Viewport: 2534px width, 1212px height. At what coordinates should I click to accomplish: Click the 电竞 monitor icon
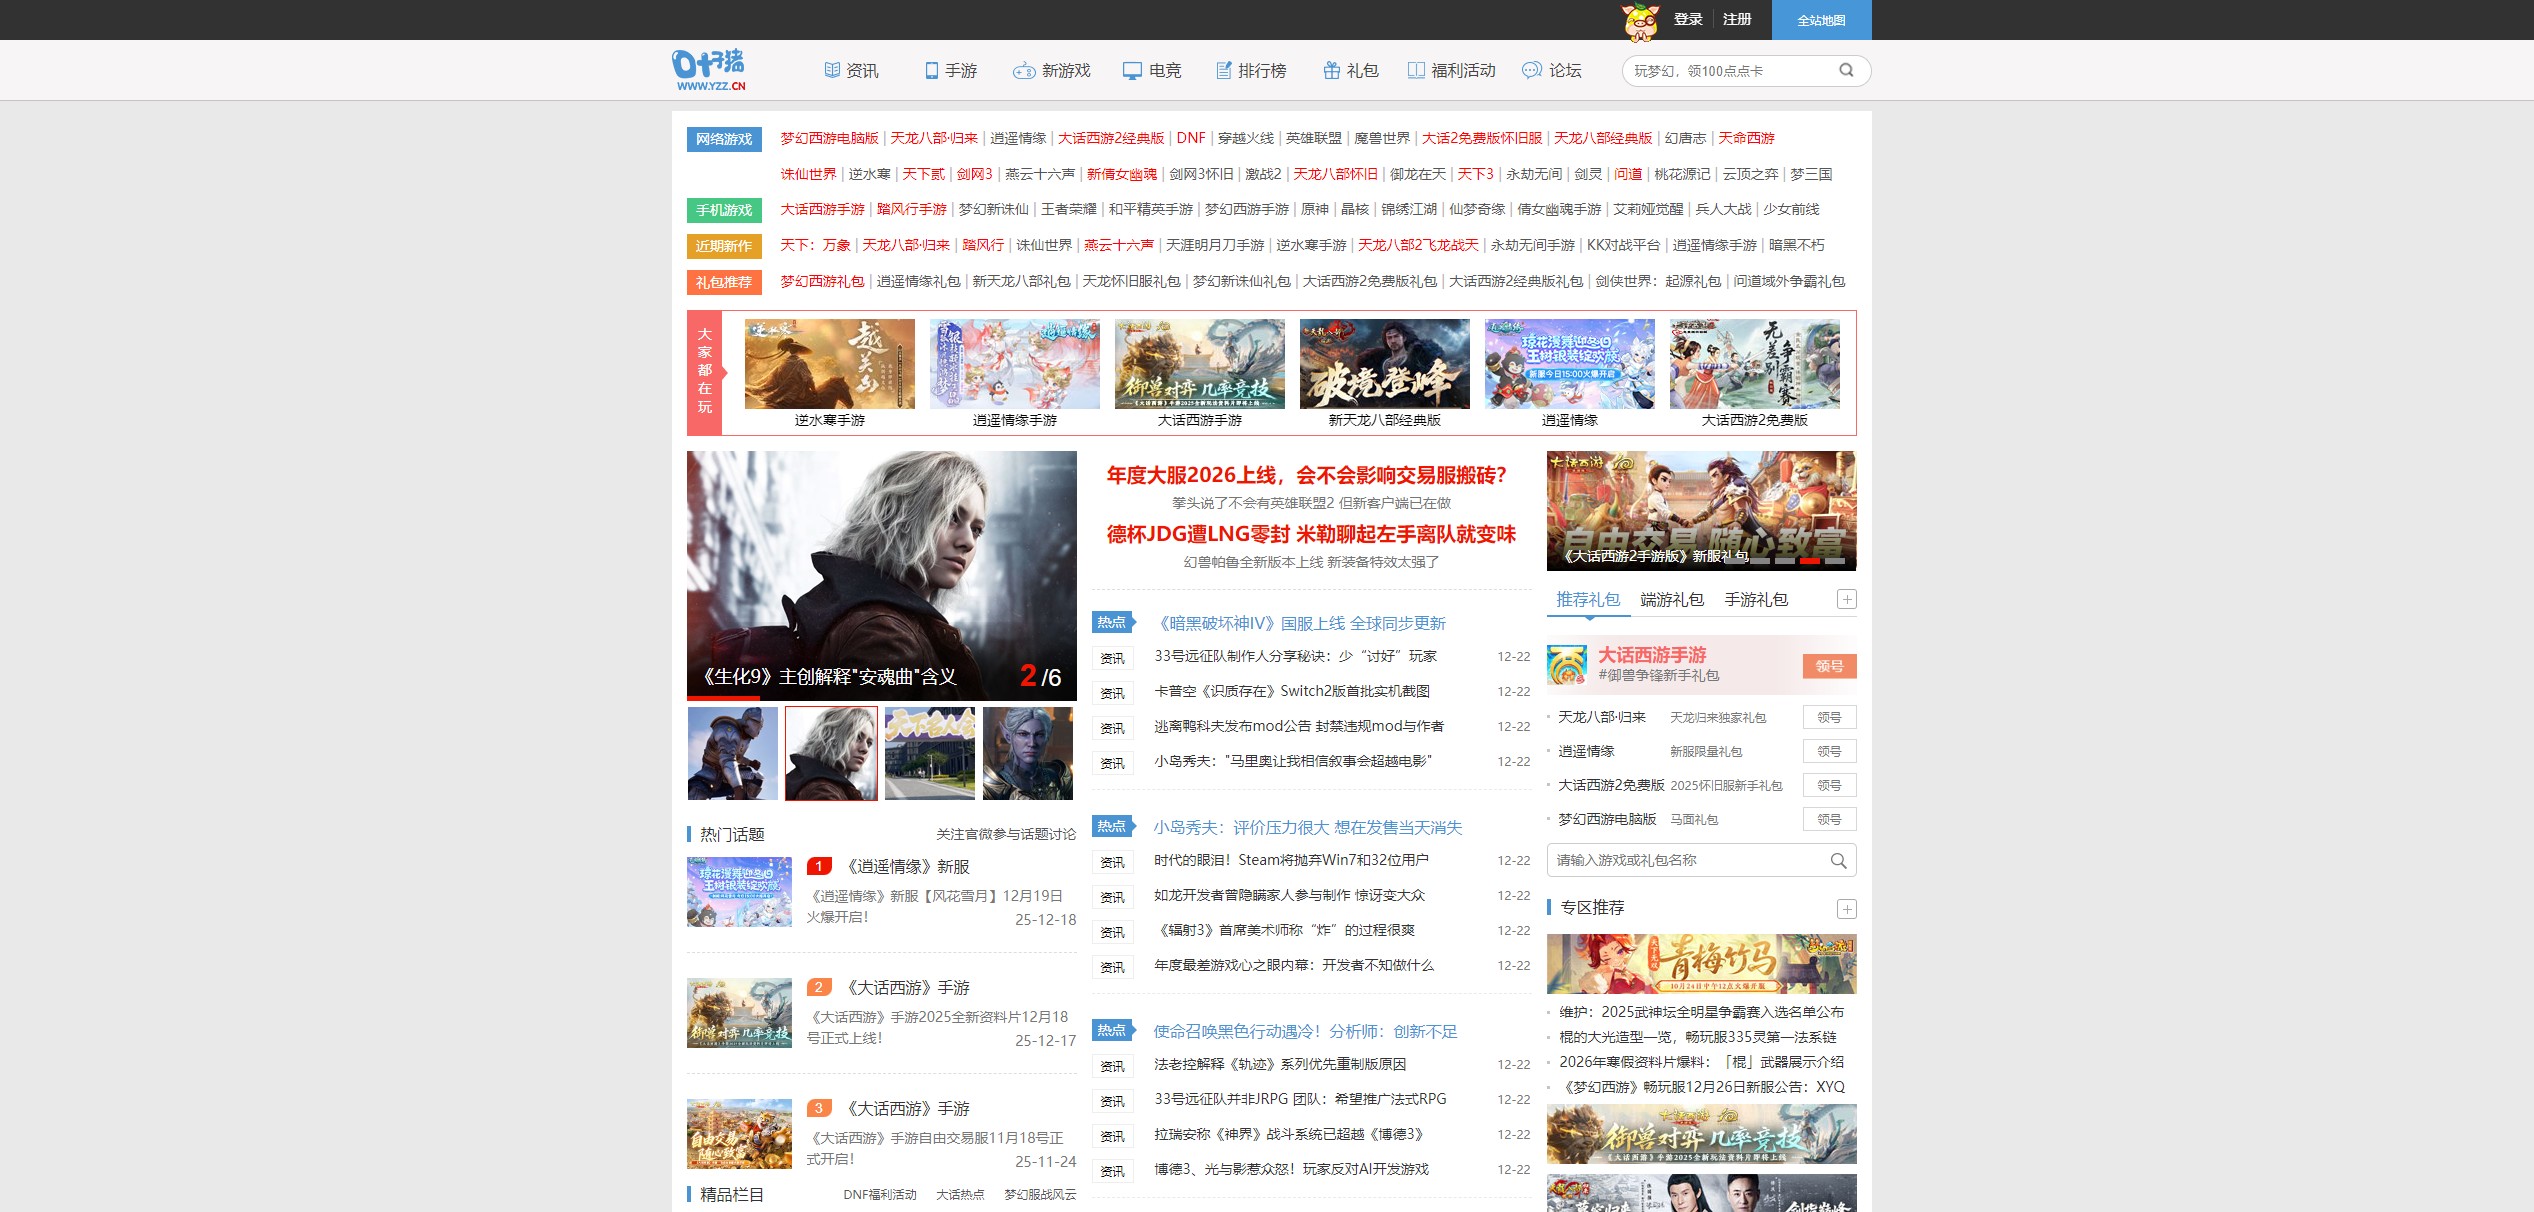coord(1131,70)
